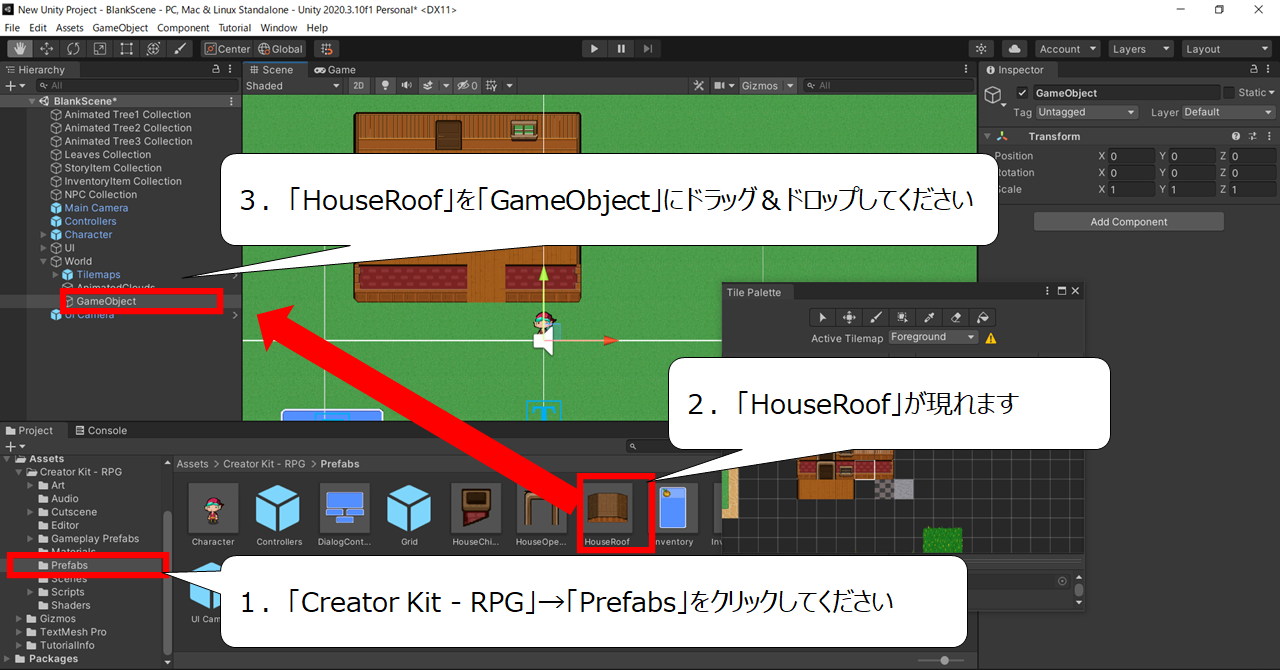This screenshot has width=1280, height=670.
Task: Select the Tile Palette box fill tool
Action: pyautogui.click(x=903, y=317)
